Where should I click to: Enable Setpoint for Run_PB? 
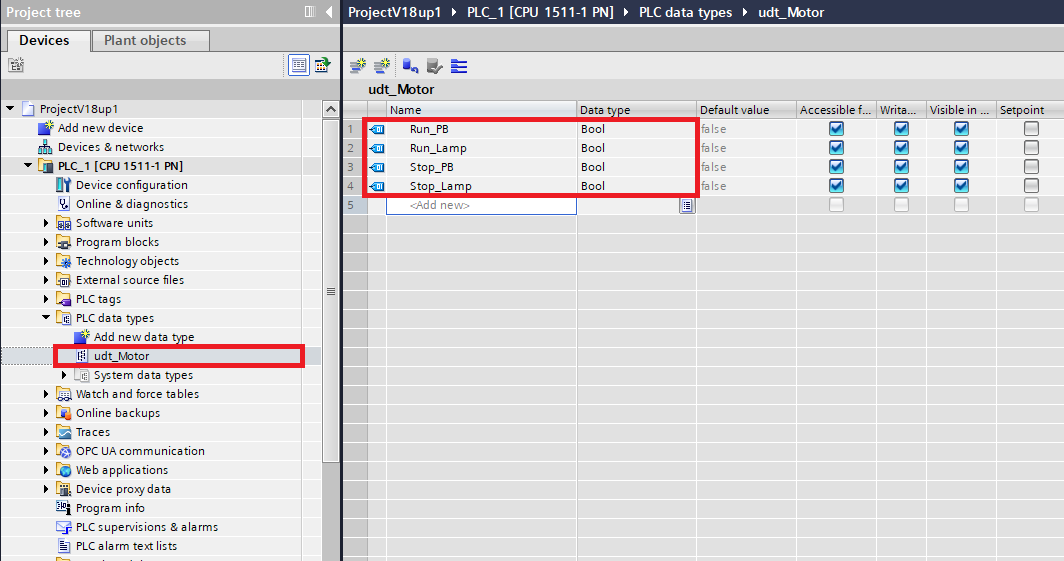pos(1031,128)
